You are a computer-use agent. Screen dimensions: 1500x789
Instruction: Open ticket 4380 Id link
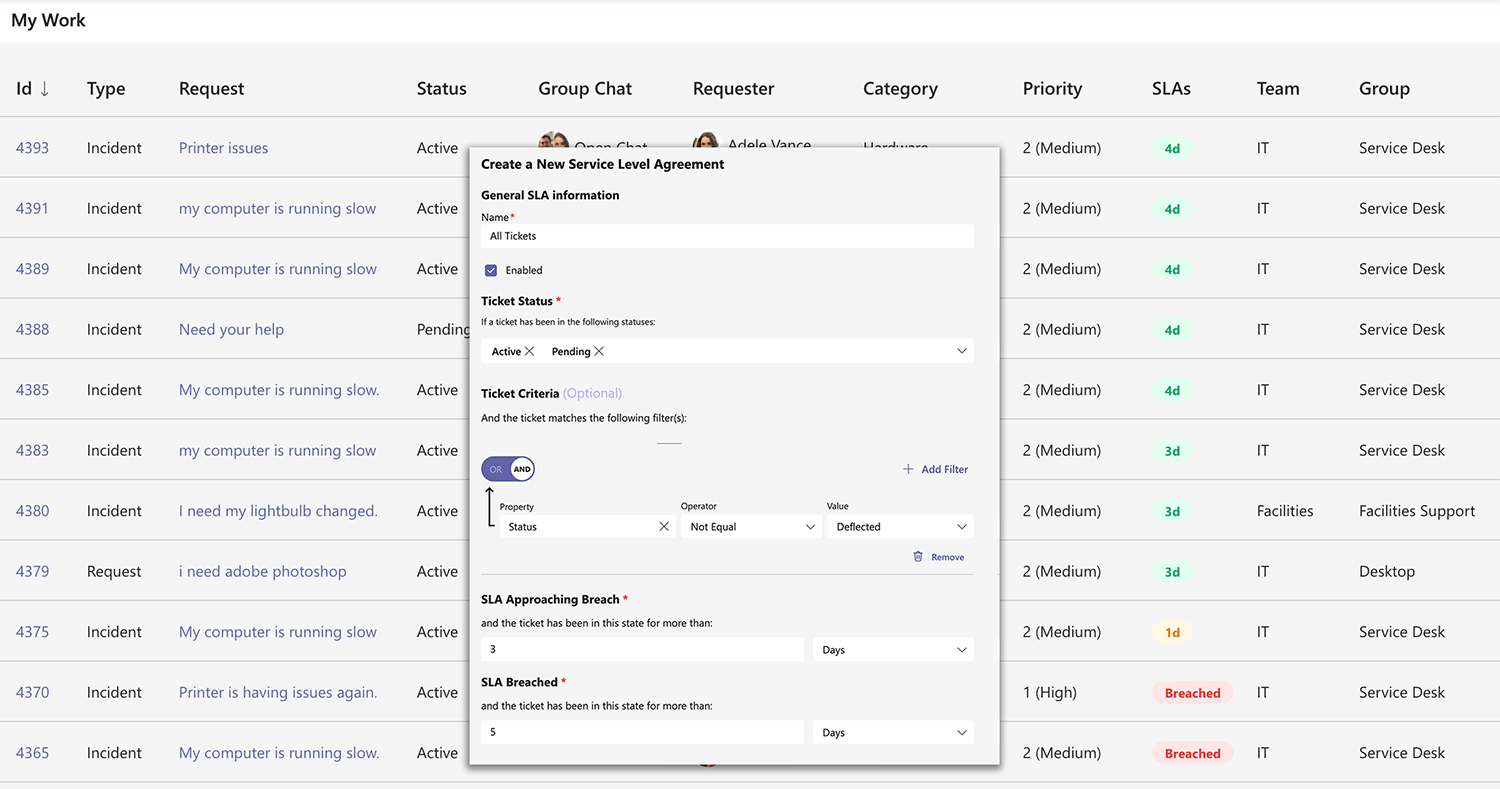click(x=32, y=511)
